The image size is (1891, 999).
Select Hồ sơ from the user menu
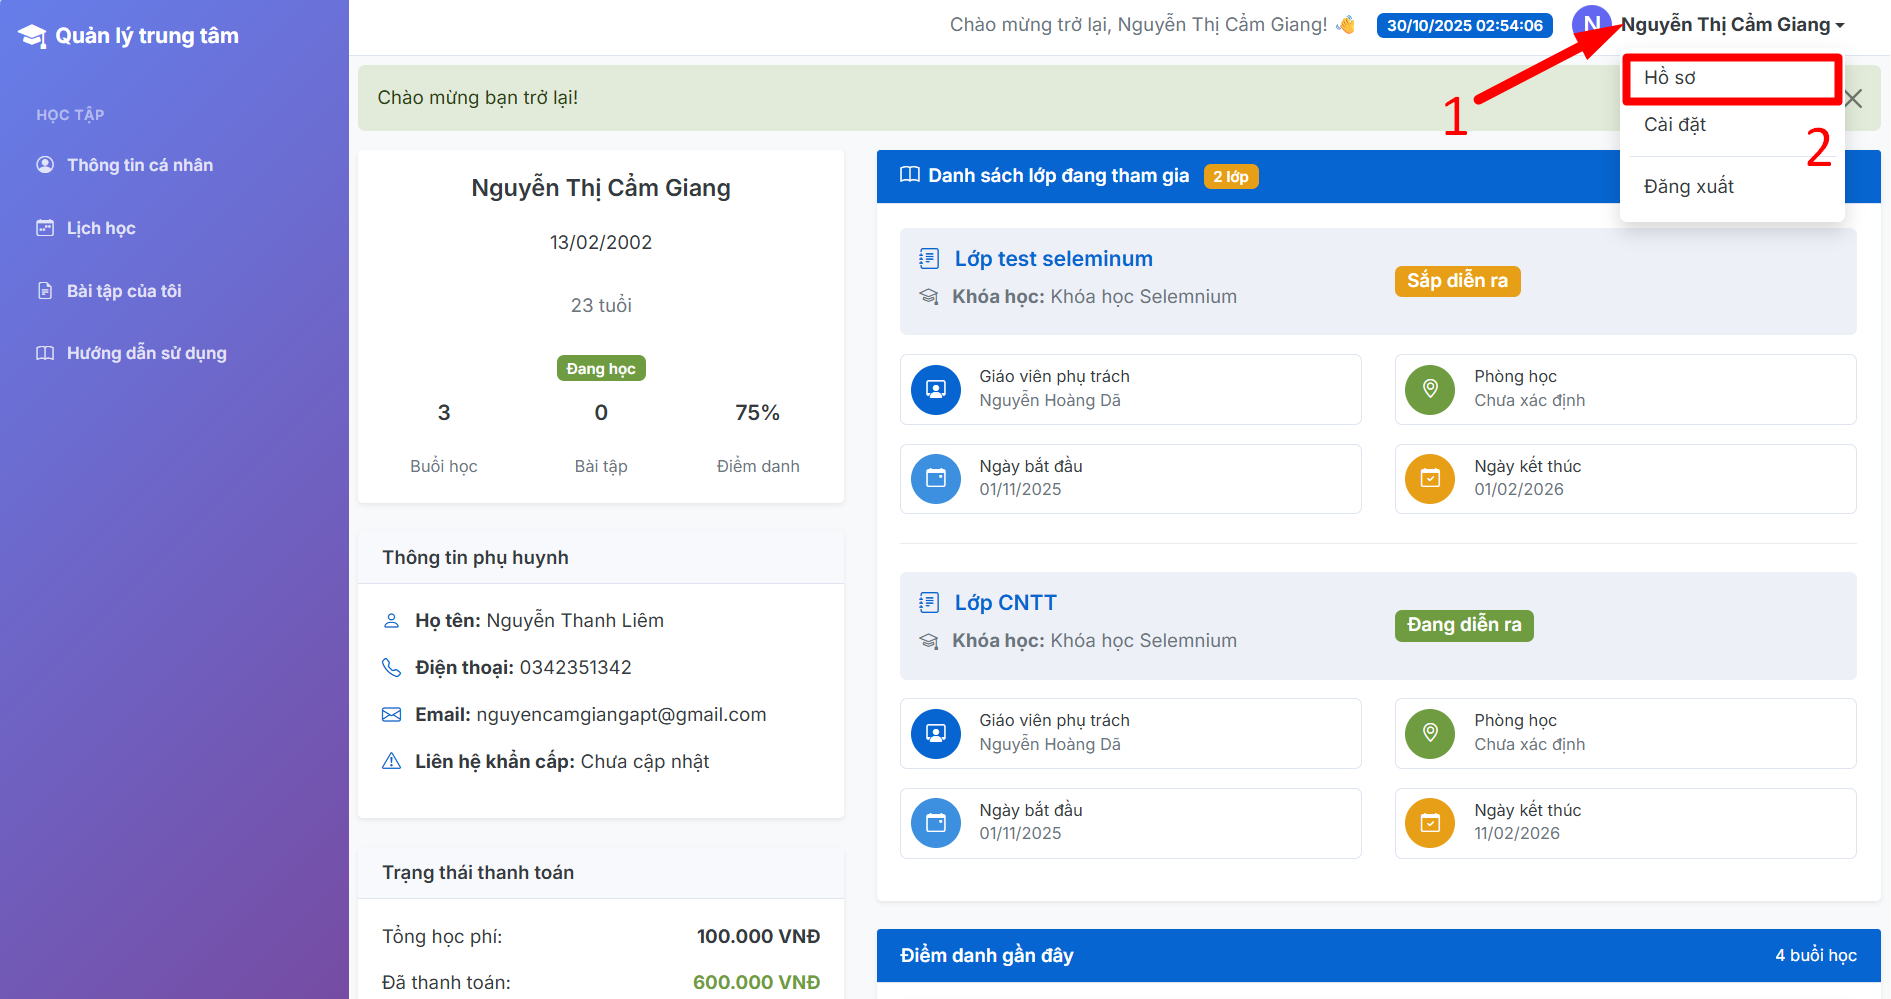(x=1670, y=78)
